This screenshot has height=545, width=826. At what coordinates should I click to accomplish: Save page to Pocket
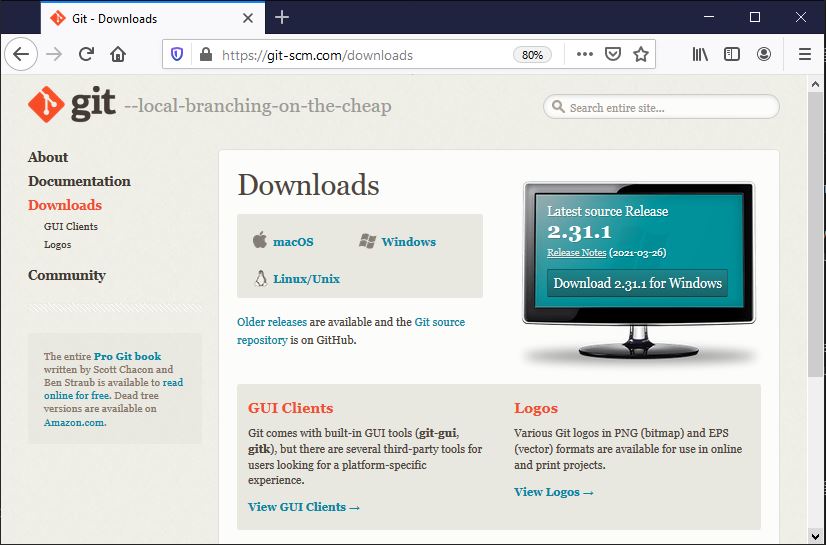click(613, 54)
